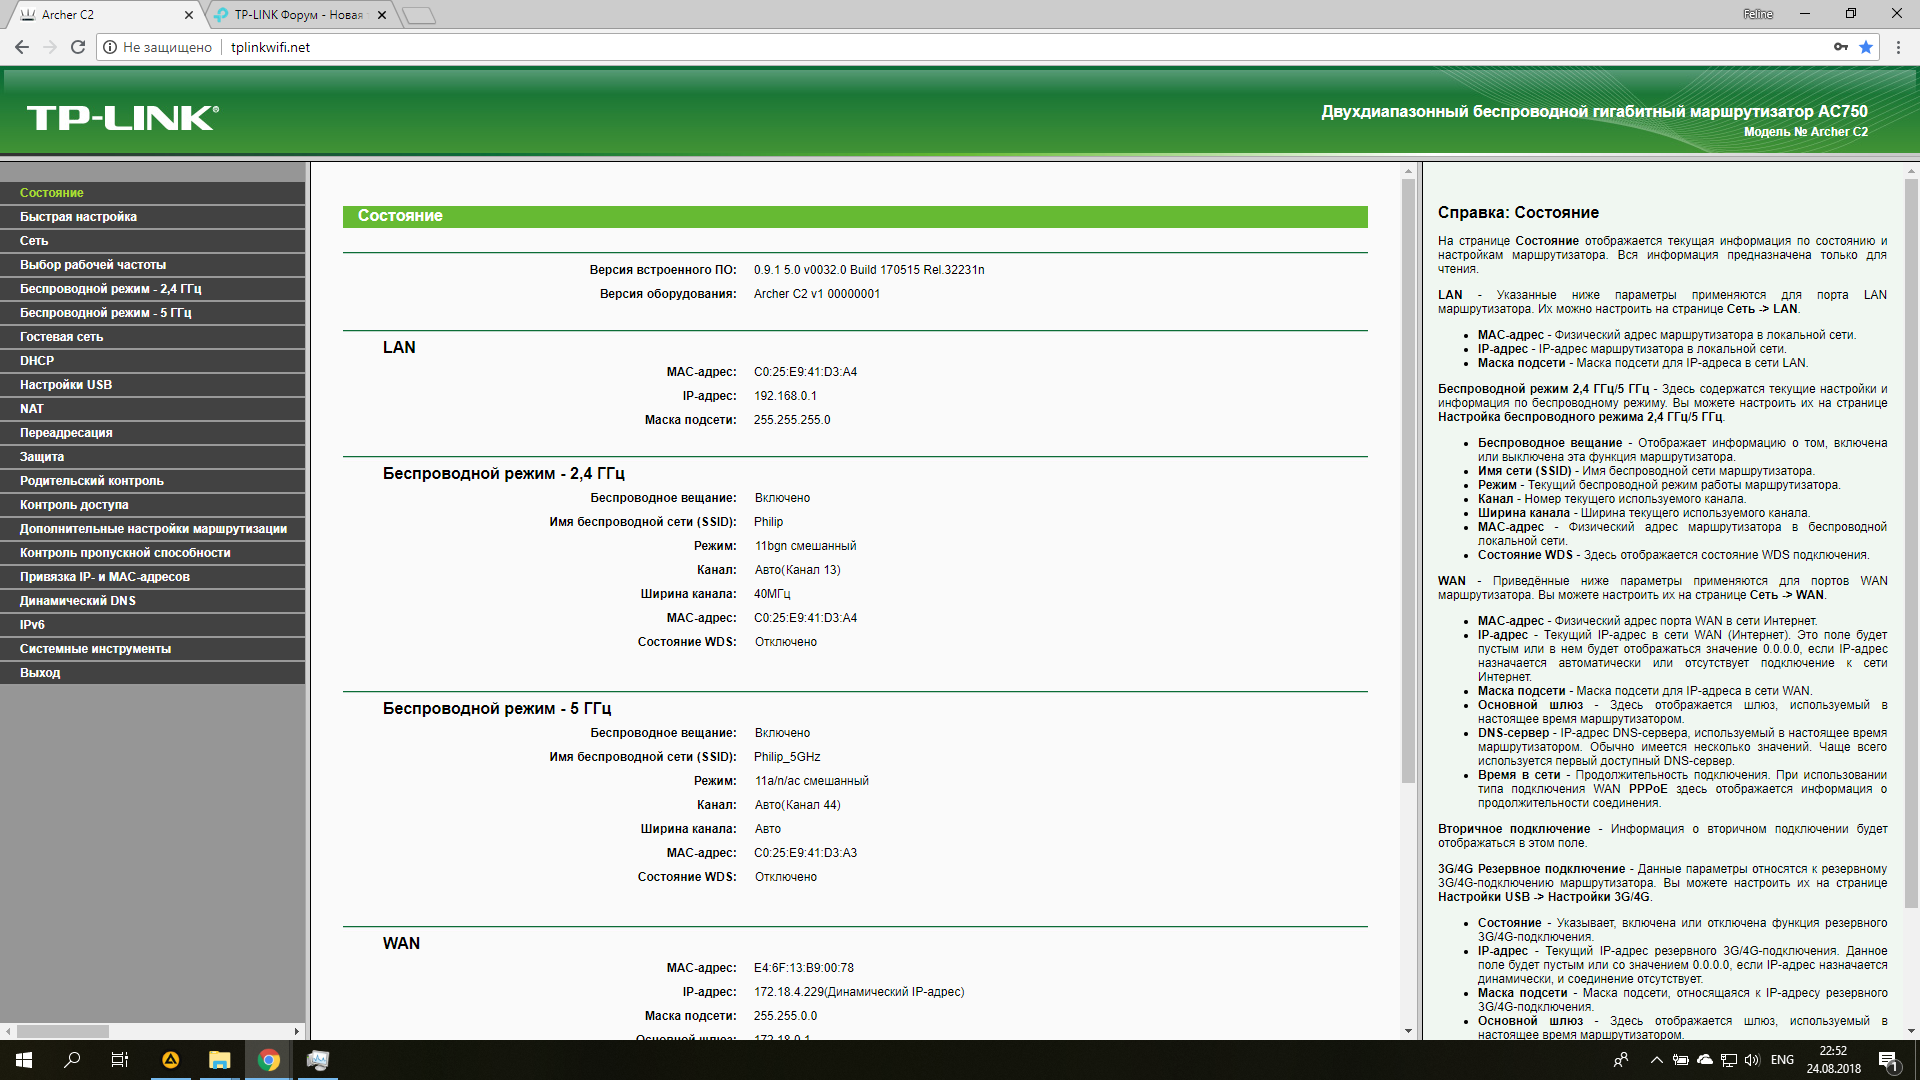
Task: Bookmark the page with star icon
Action: [1866, 47]
